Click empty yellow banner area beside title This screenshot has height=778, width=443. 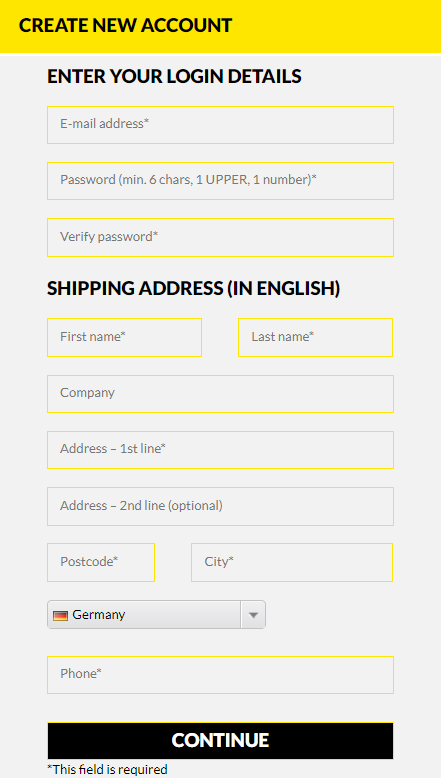(337, 26)
